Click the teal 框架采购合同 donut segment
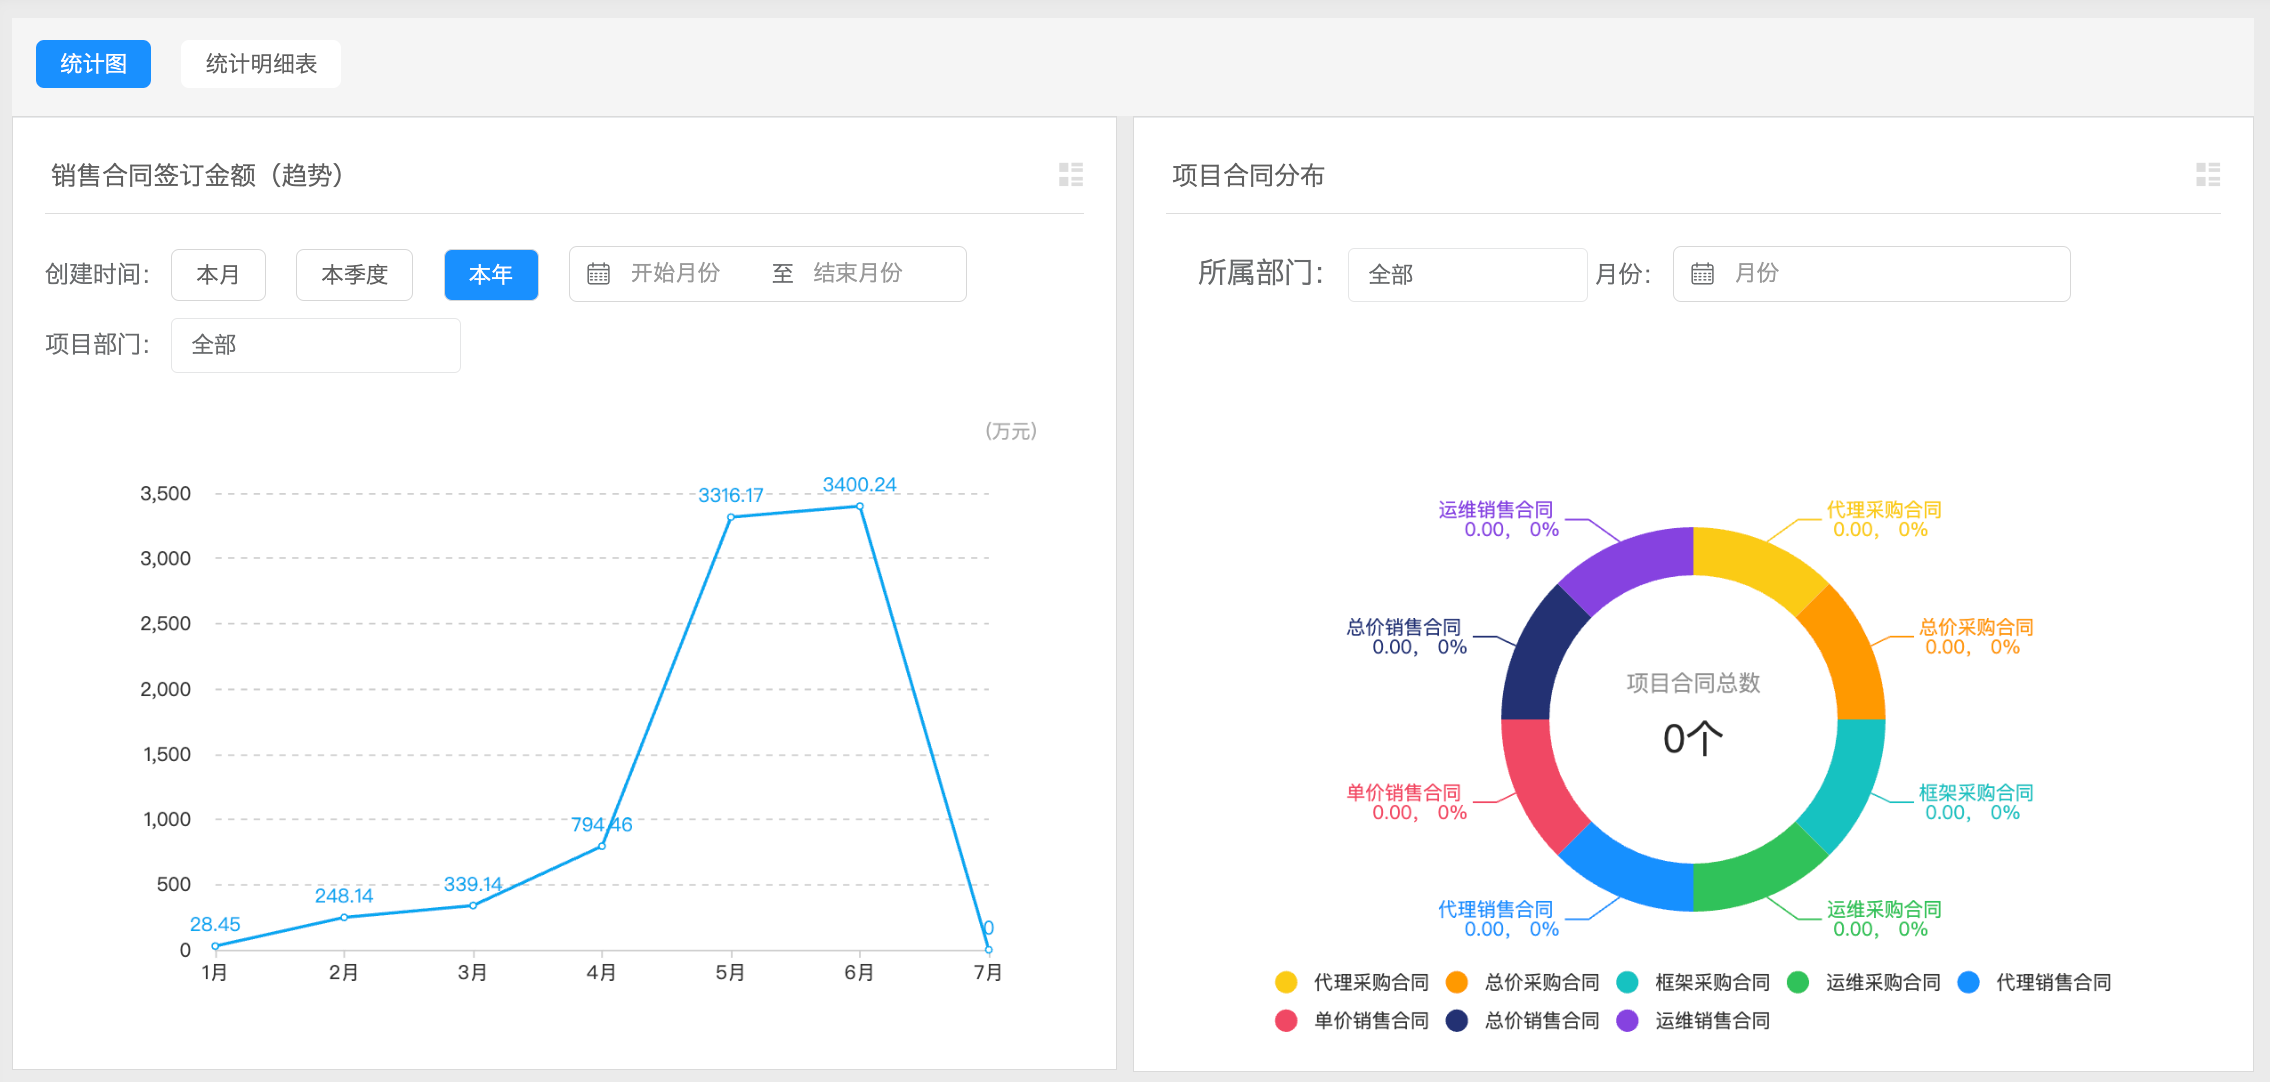Screen dimensions: 2270x1082 click(x=1848, y=784)
